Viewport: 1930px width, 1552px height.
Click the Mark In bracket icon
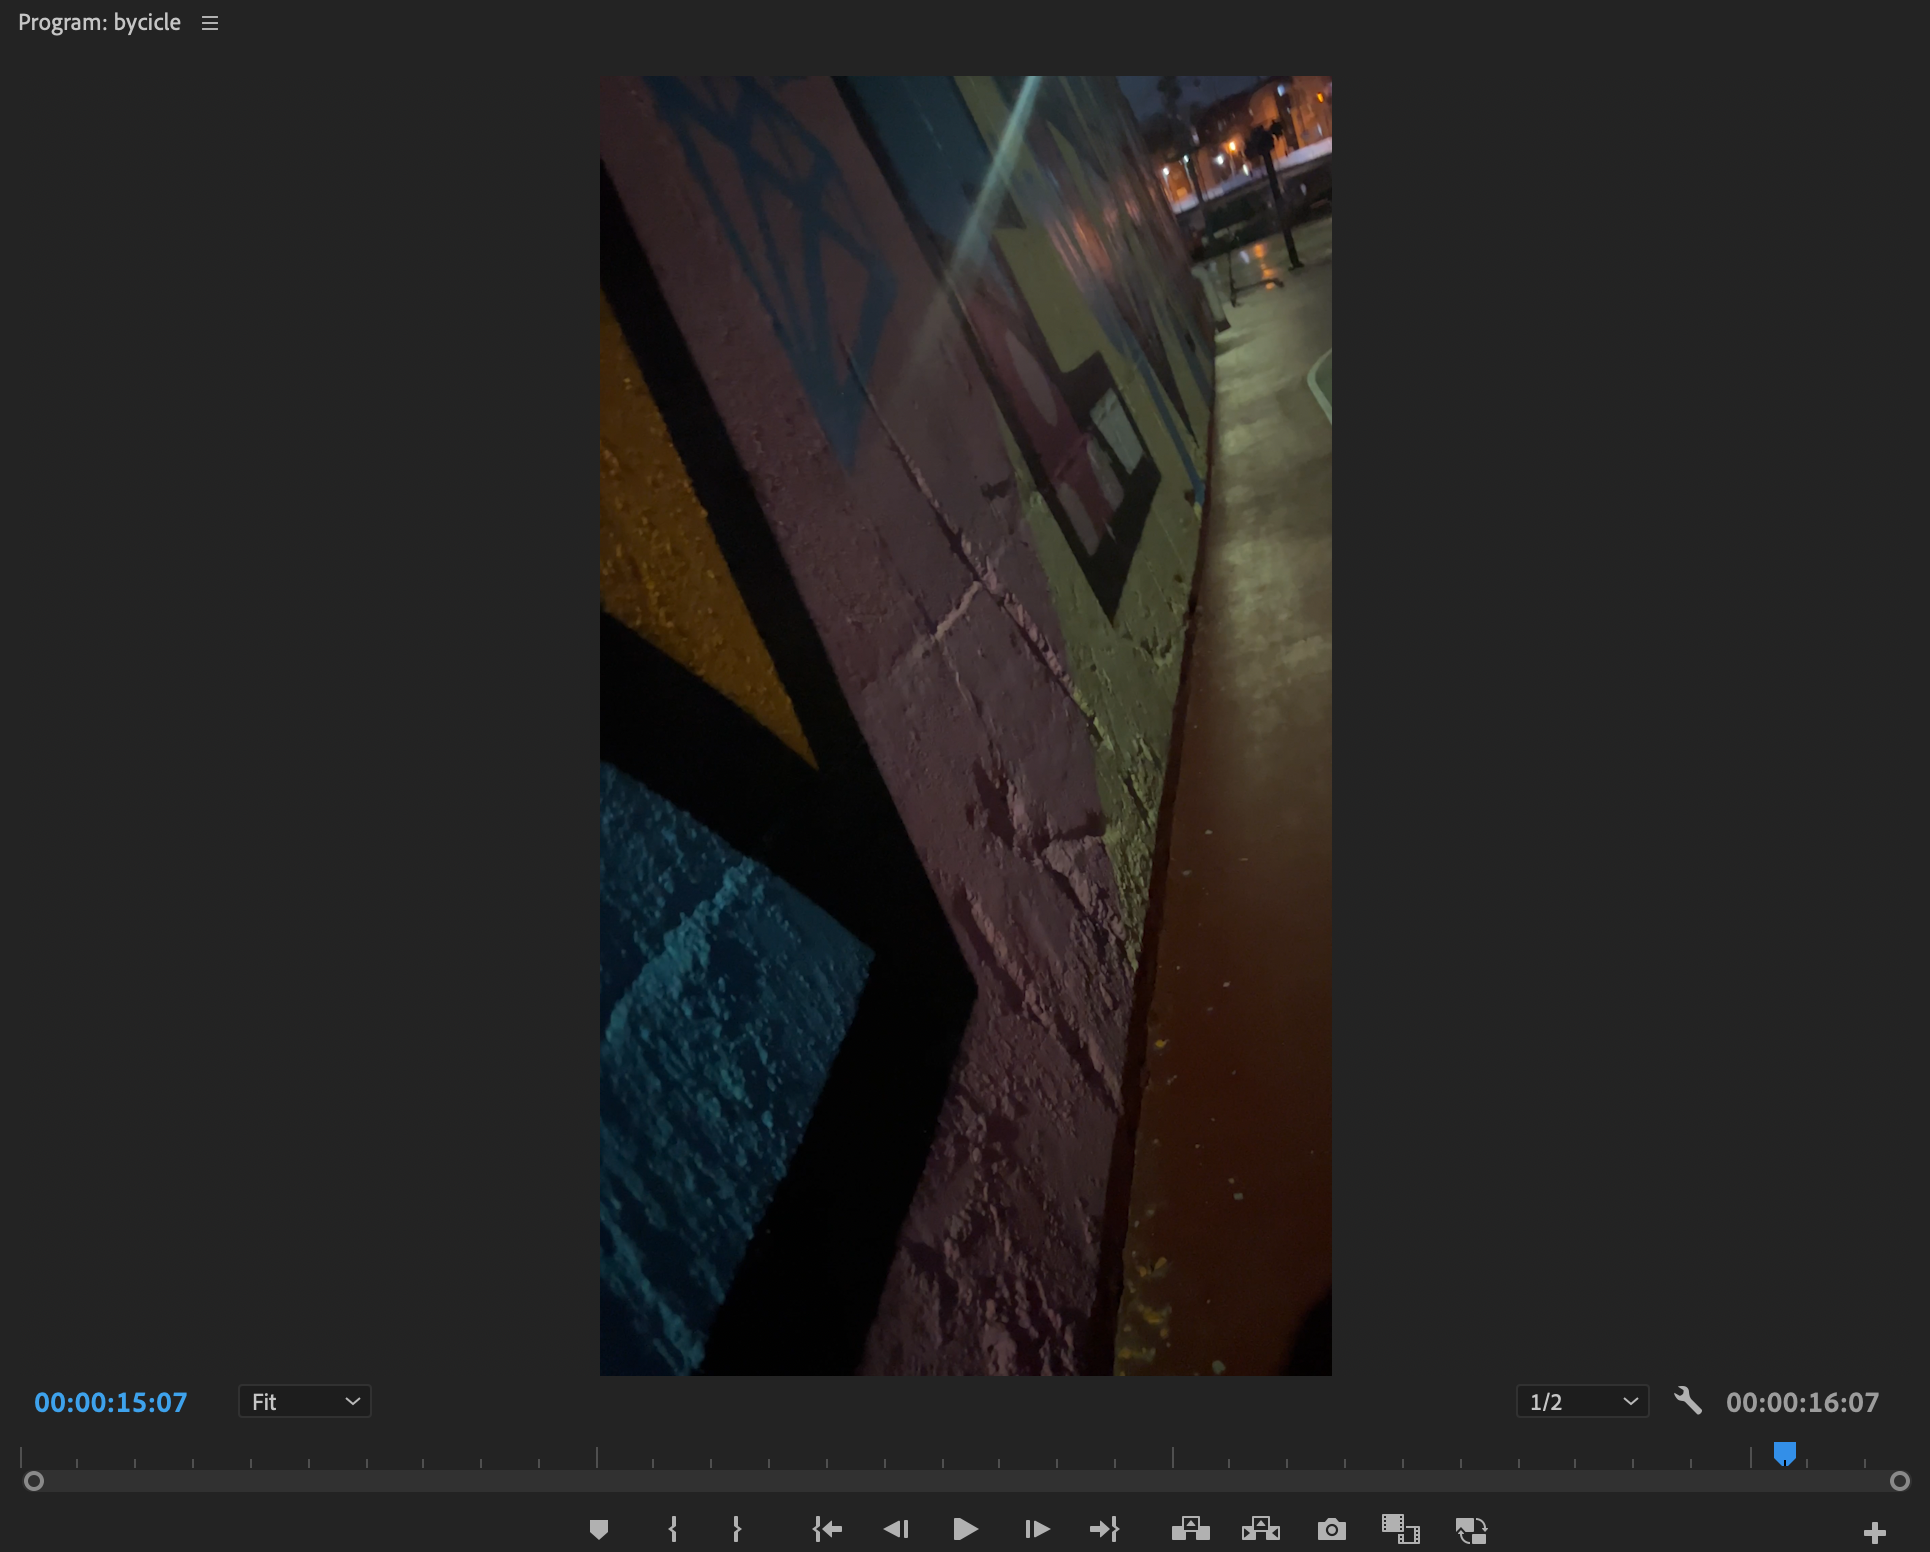click(x=673, y=1529)
